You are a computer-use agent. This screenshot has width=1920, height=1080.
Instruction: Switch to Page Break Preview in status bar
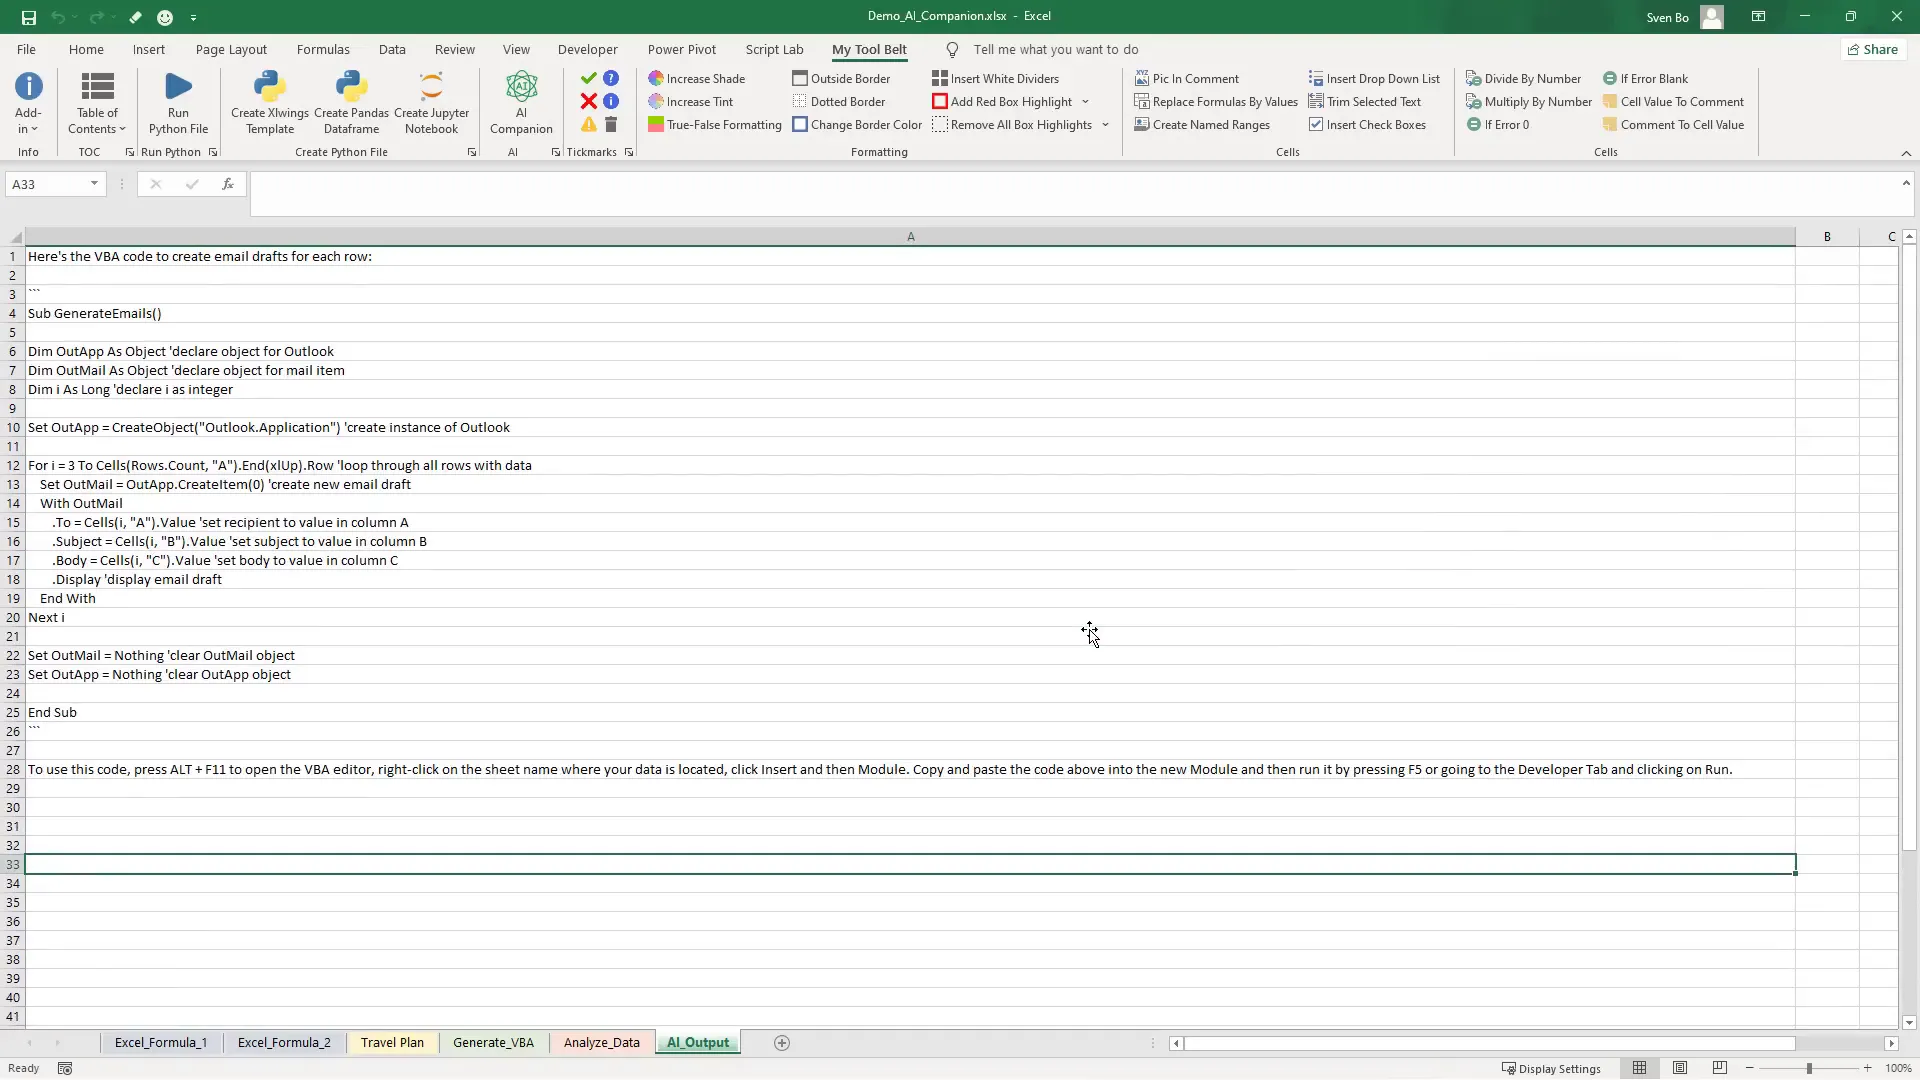1720,1068
